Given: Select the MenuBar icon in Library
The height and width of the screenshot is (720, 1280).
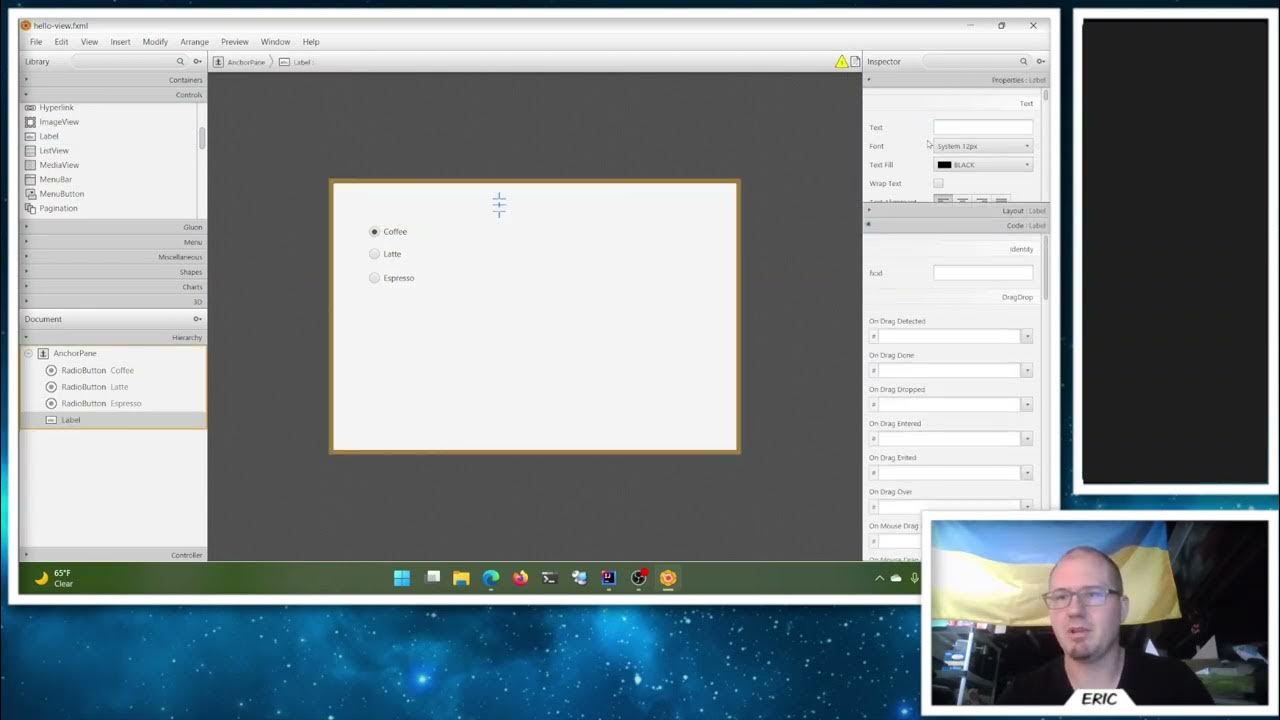Looking at the screenshot, I should [x=30, y=179].
